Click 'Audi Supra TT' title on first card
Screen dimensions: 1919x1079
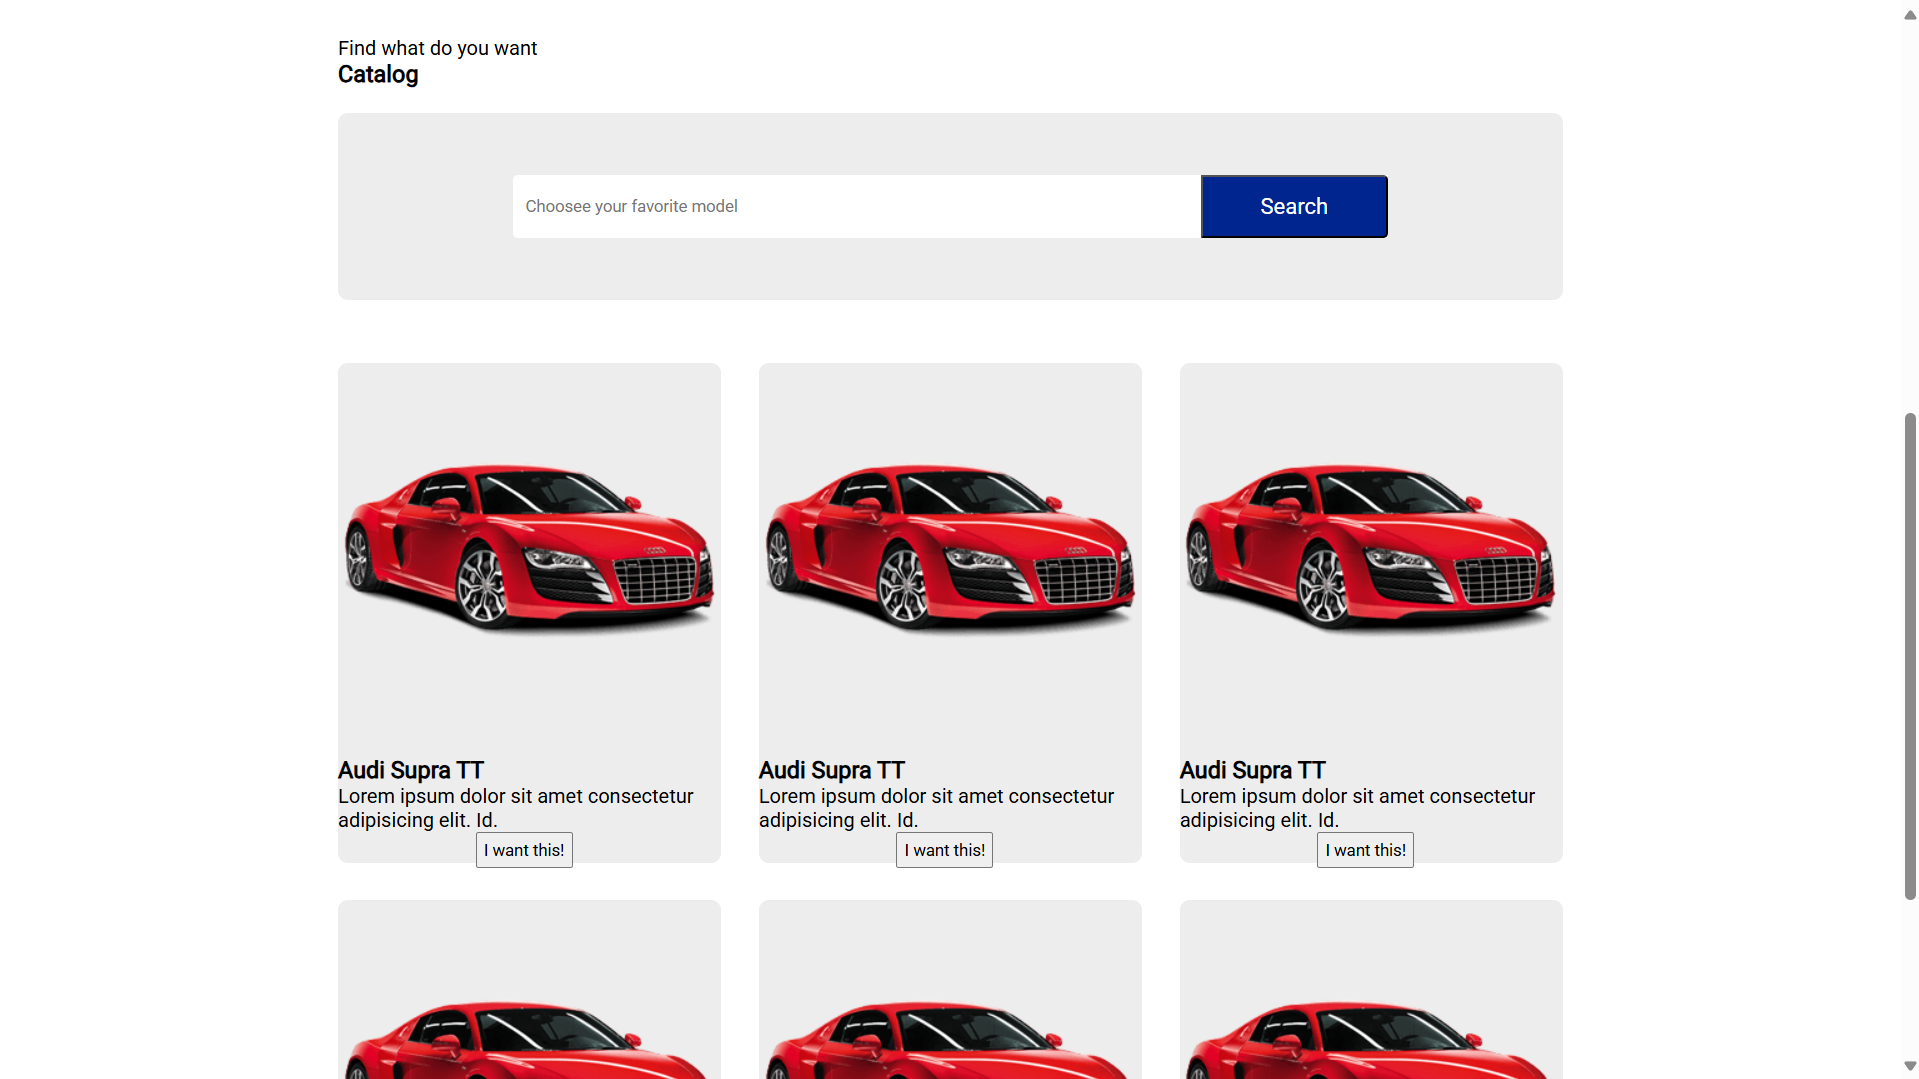pos(411,770)
